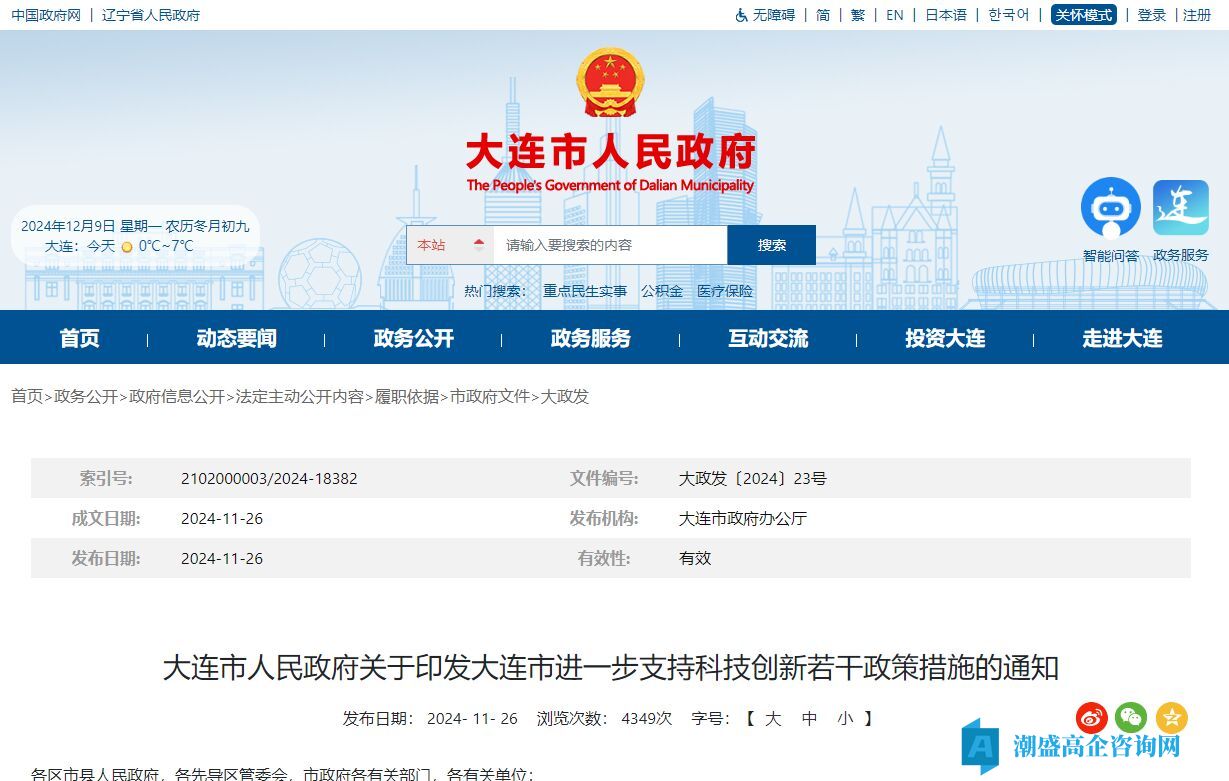The width and height of the screenshot is (1229, 781).
Task: Open the 投资大连 navigation menu
Action: [x=945, y=338]
